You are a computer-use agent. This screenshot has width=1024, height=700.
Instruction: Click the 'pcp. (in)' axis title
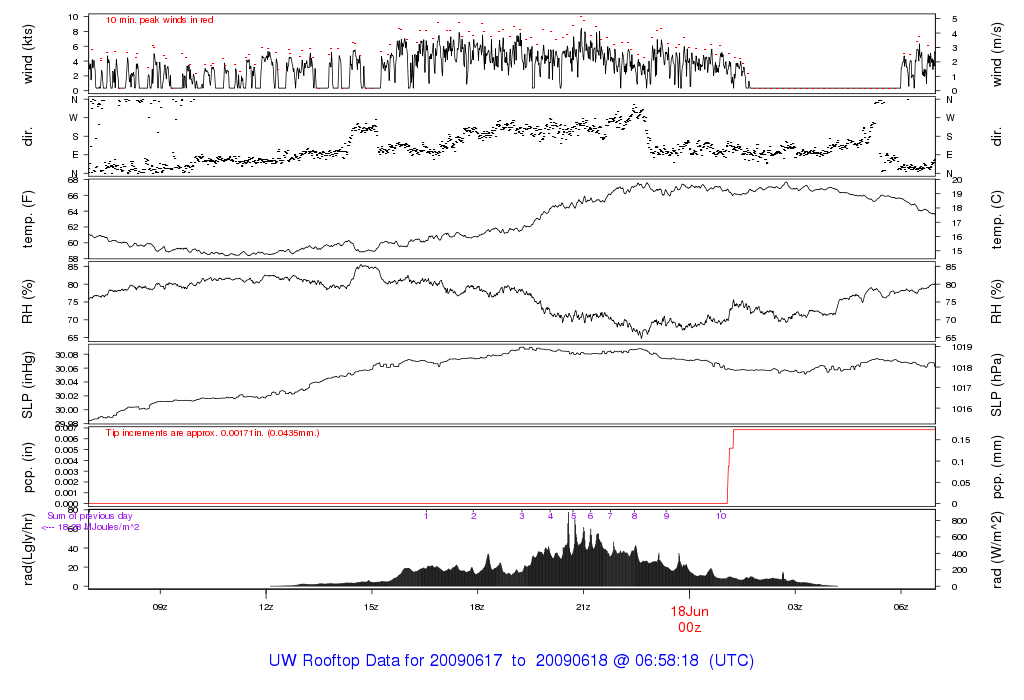(27, 467)
